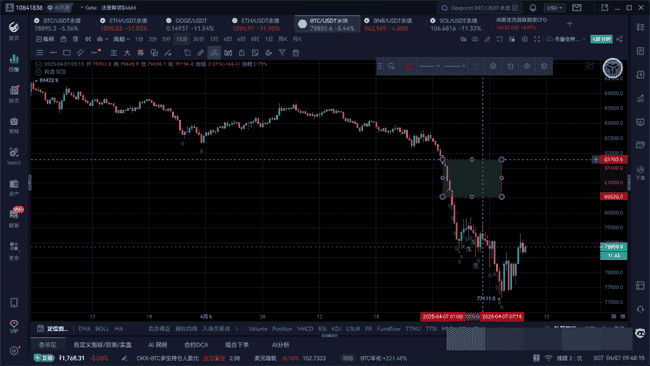Click the red line color swatch

pos(408,66)
